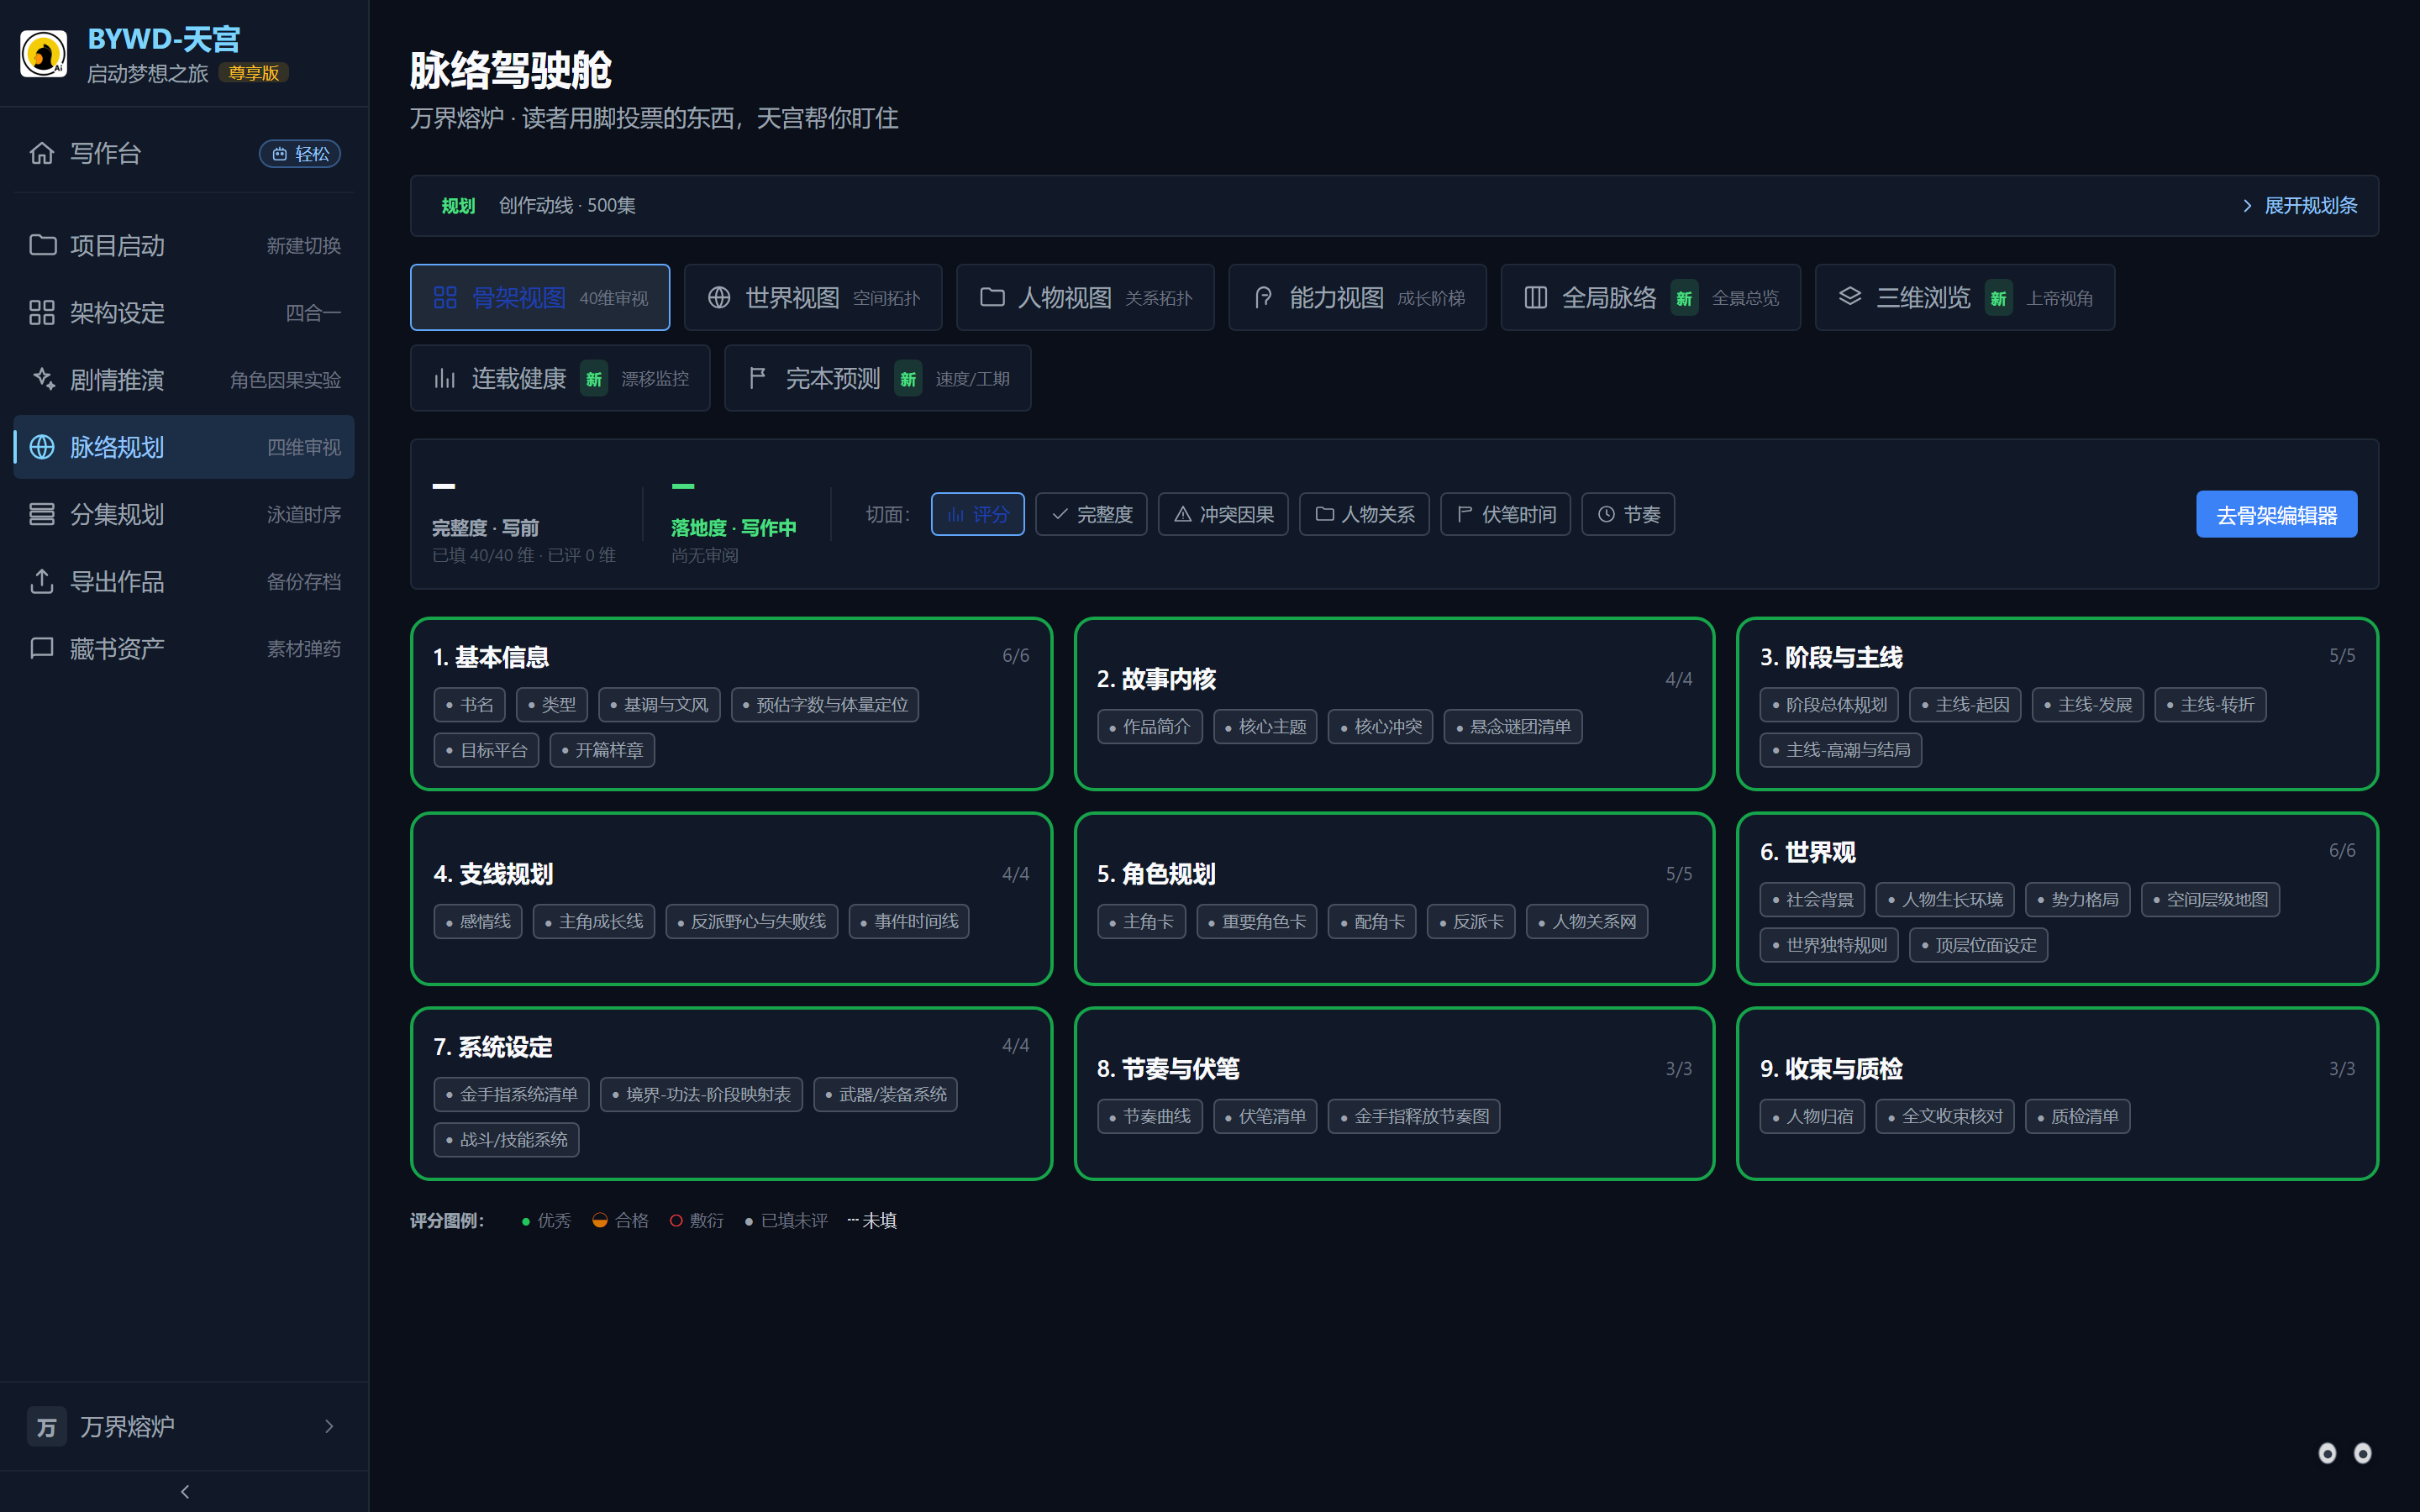This screenshot has height=1512, width=2420.
Task: Click the 反派野心与失败线 tag chip
Action: [751, 922]
